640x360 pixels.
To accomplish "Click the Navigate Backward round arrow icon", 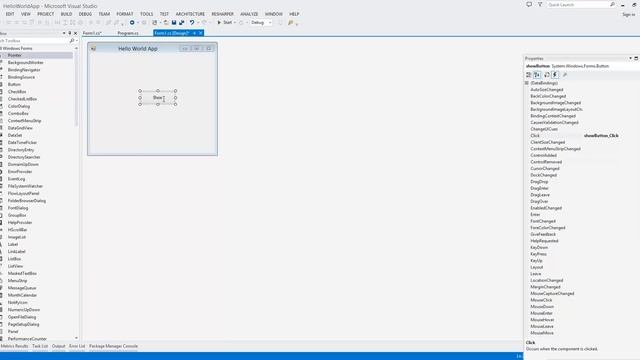I will [132, 22].
